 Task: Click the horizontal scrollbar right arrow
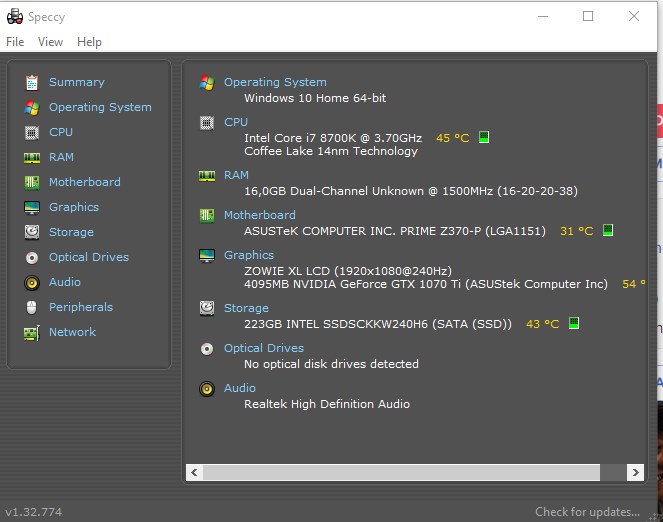pos(636,472)
